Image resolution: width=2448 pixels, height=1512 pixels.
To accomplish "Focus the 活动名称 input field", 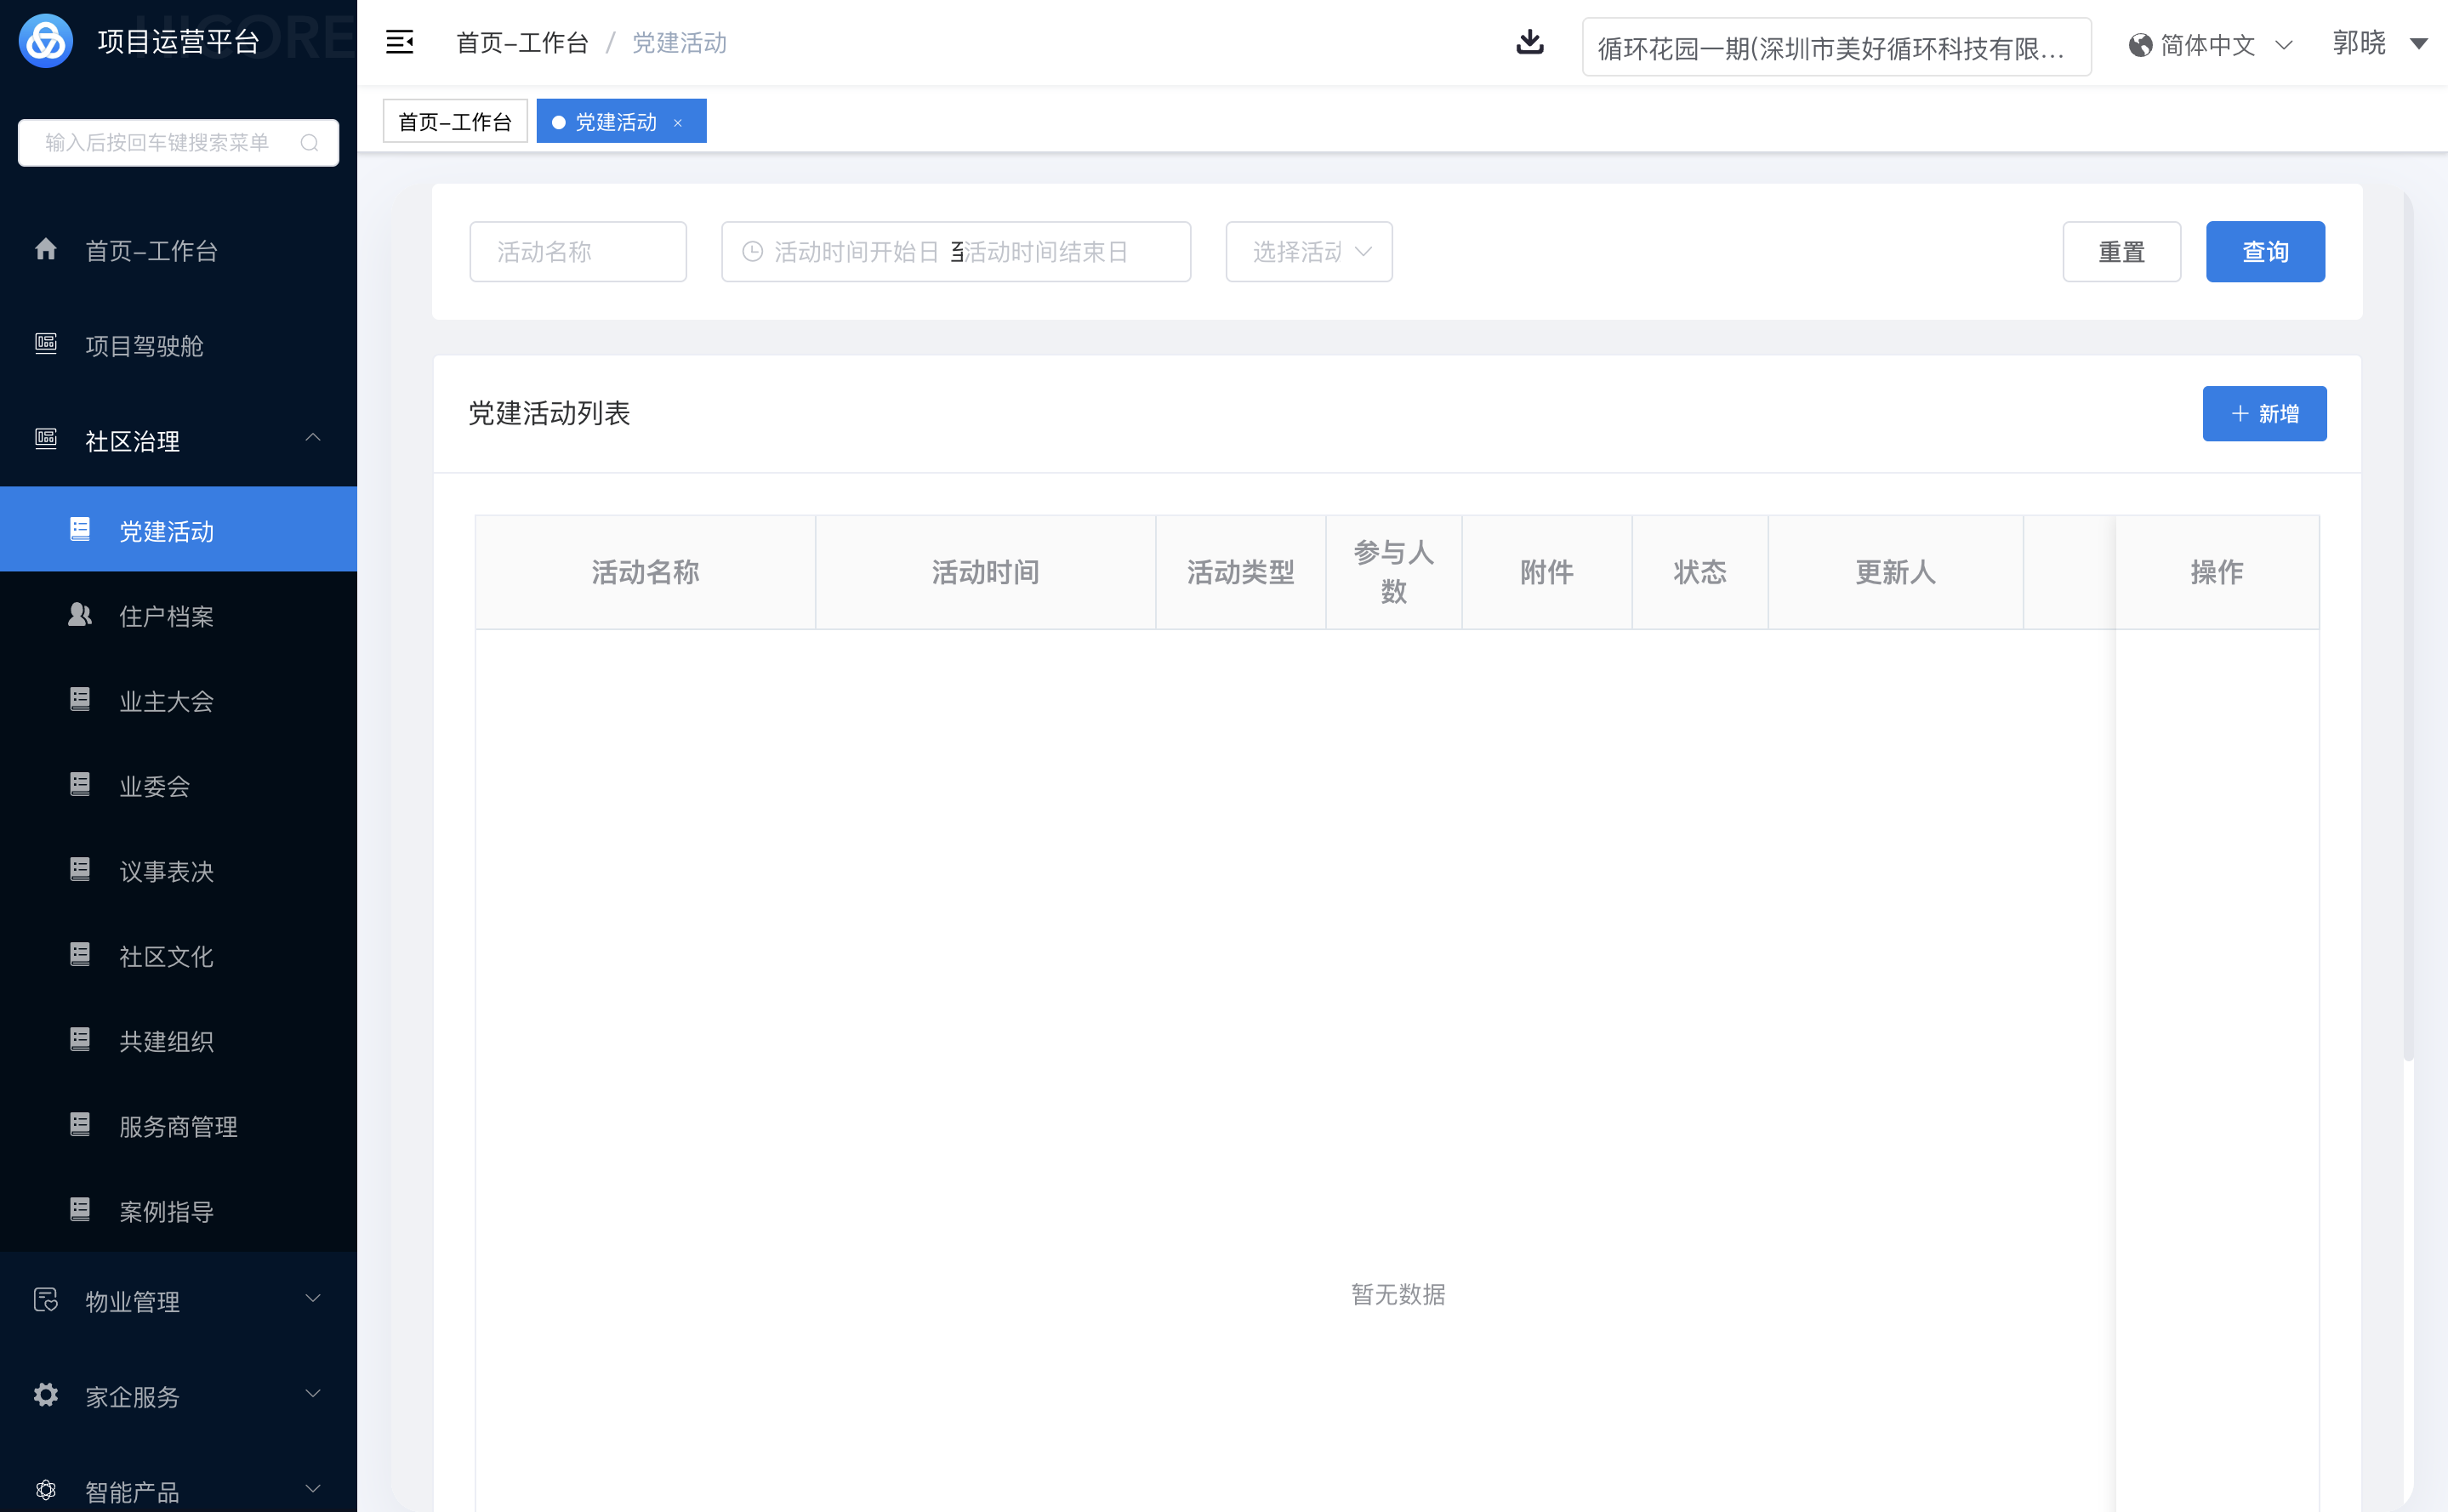I will (x=577, y=252).
